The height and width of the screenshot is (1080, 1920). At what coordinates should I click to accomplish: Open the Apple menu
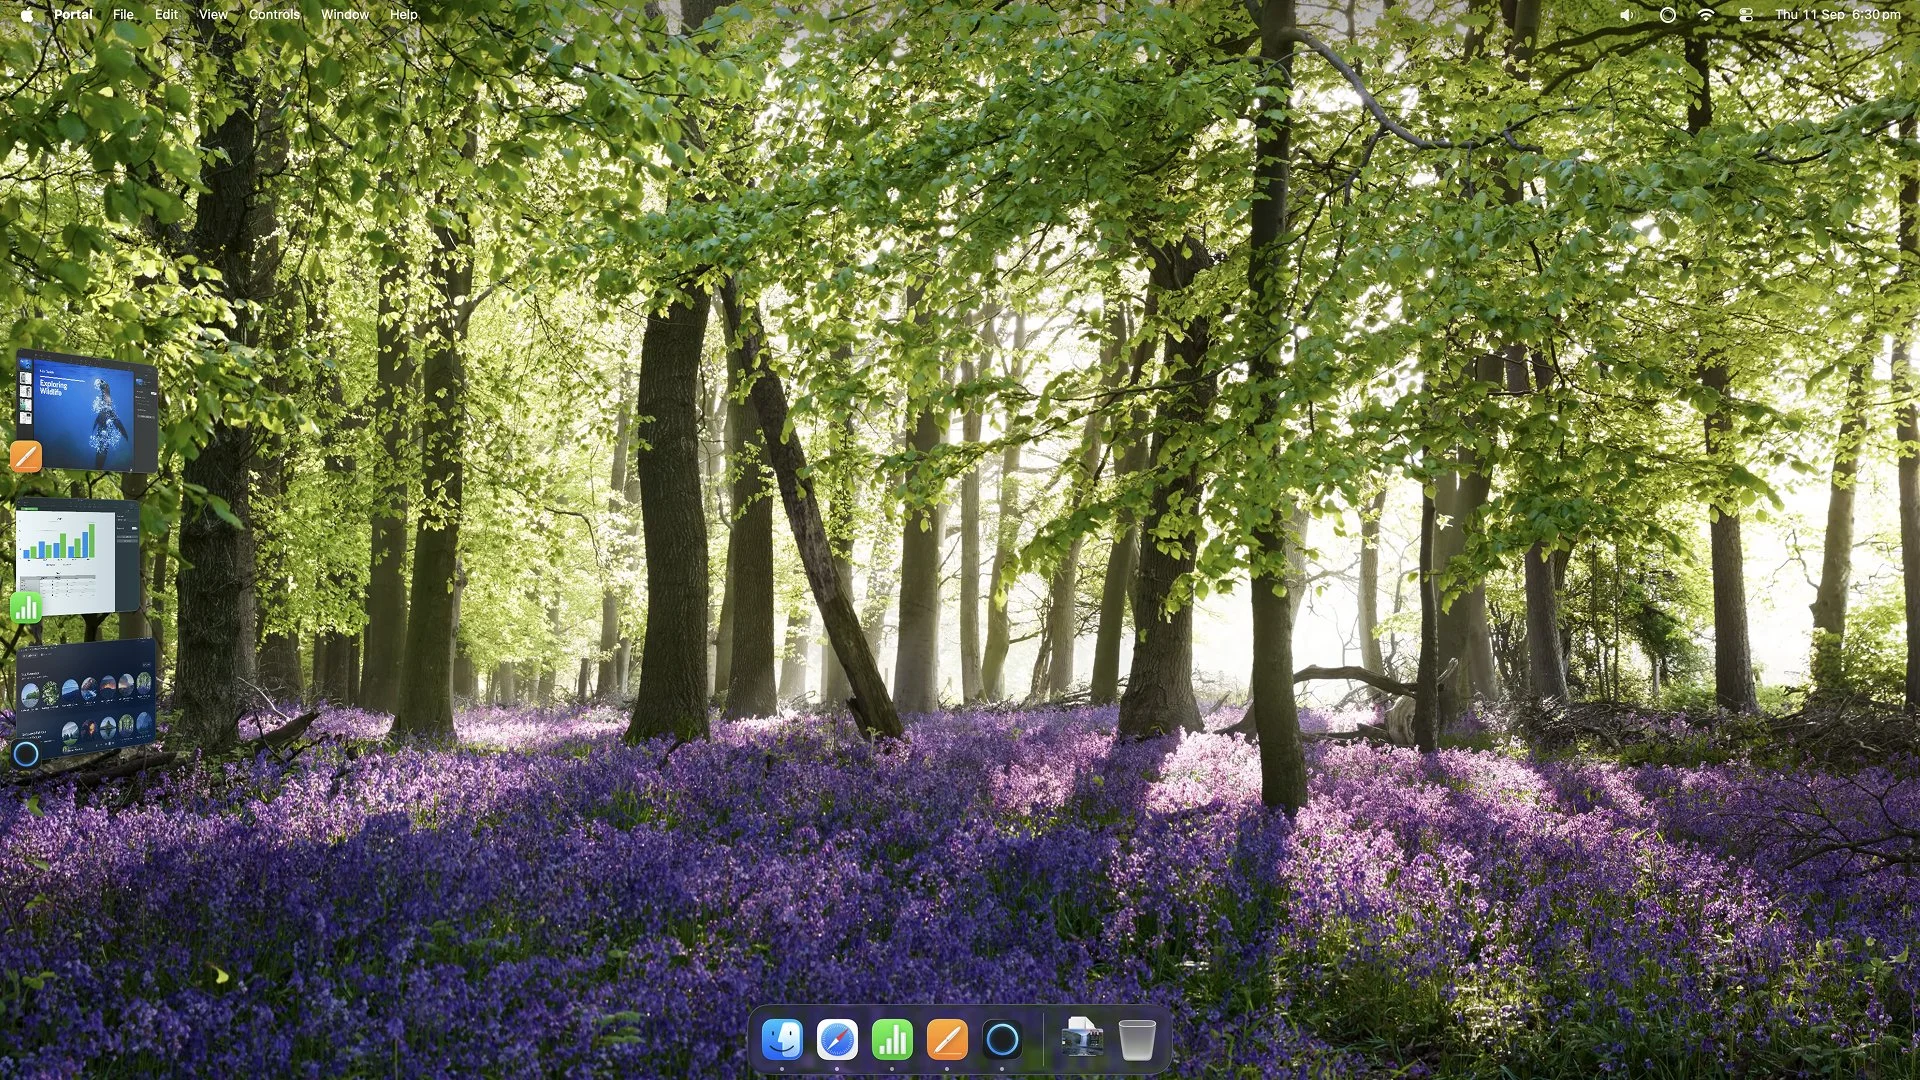click(x=27, y=15)
